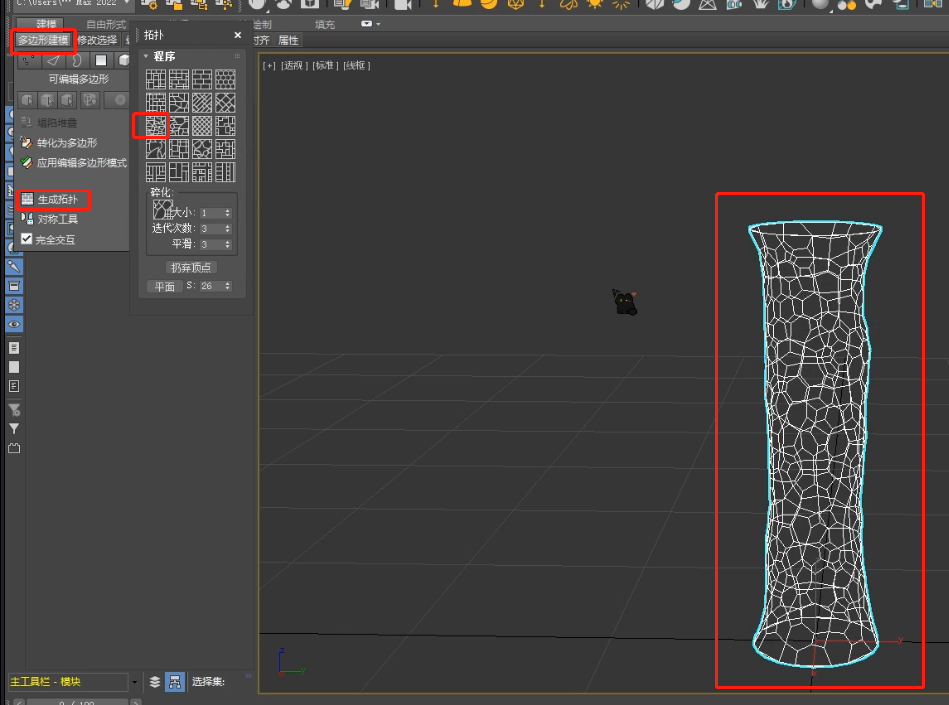Toggle 完全交互 checkbox

tap(26, 239)
